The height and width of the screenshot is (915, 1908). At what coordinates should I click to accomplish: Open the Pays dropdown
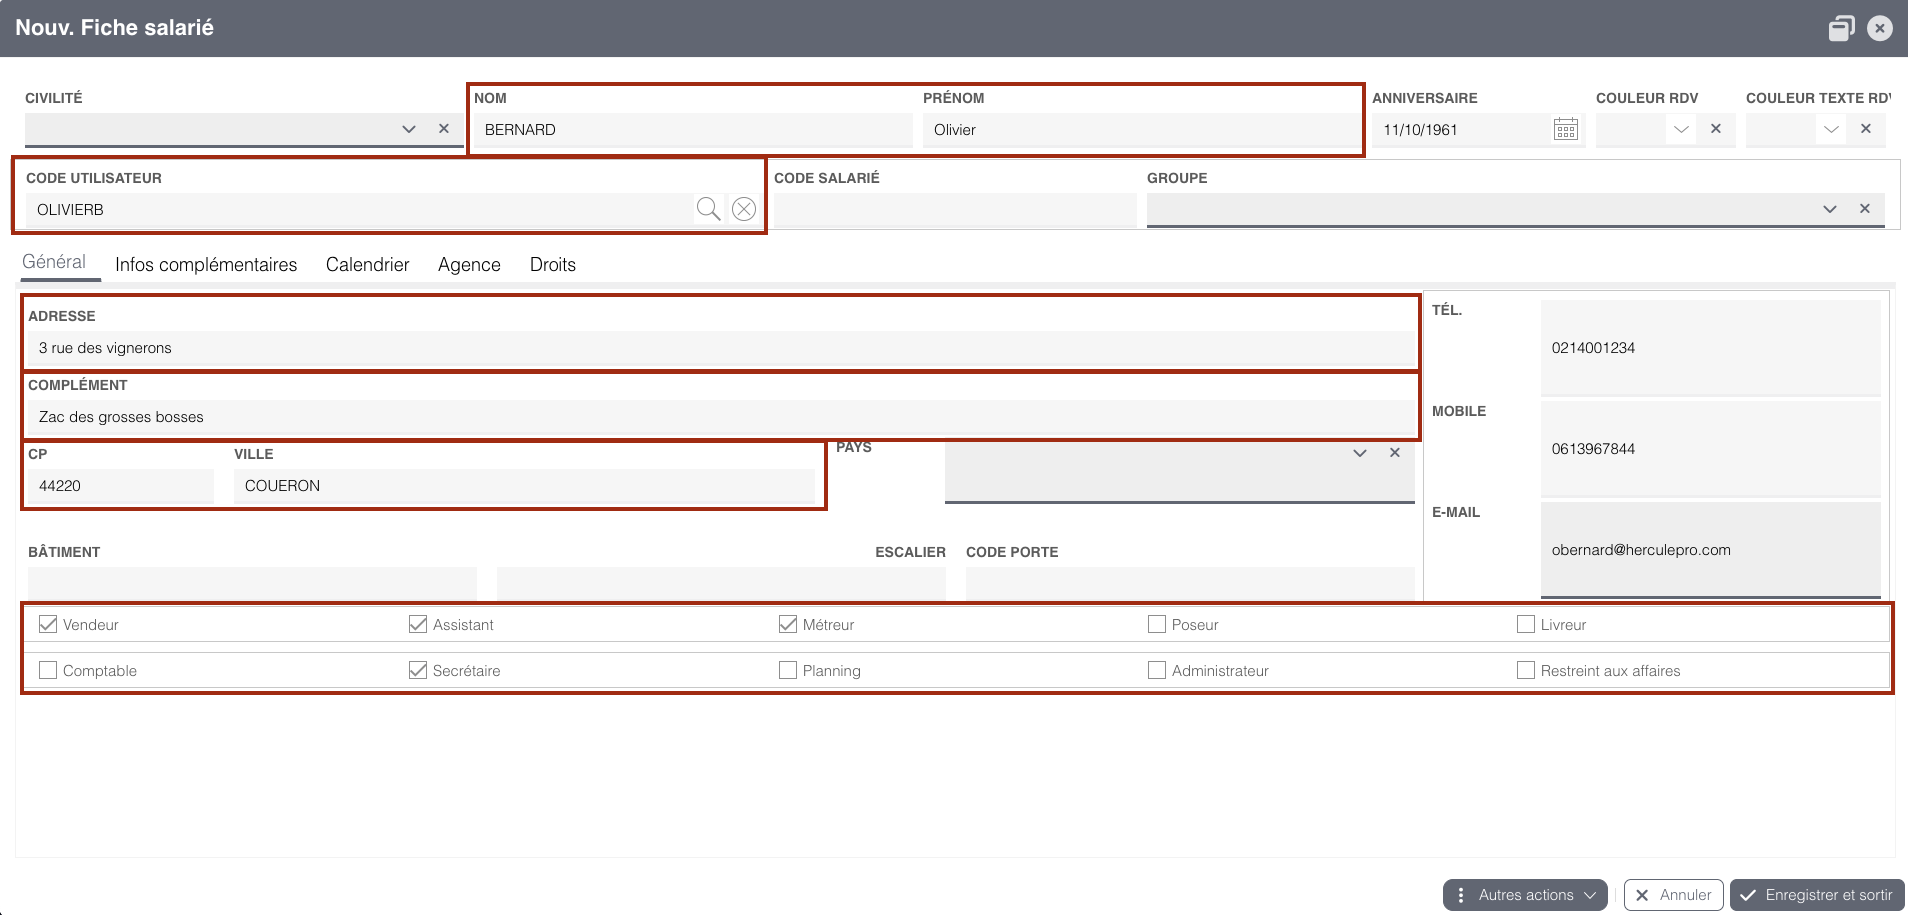point(1360,453)
